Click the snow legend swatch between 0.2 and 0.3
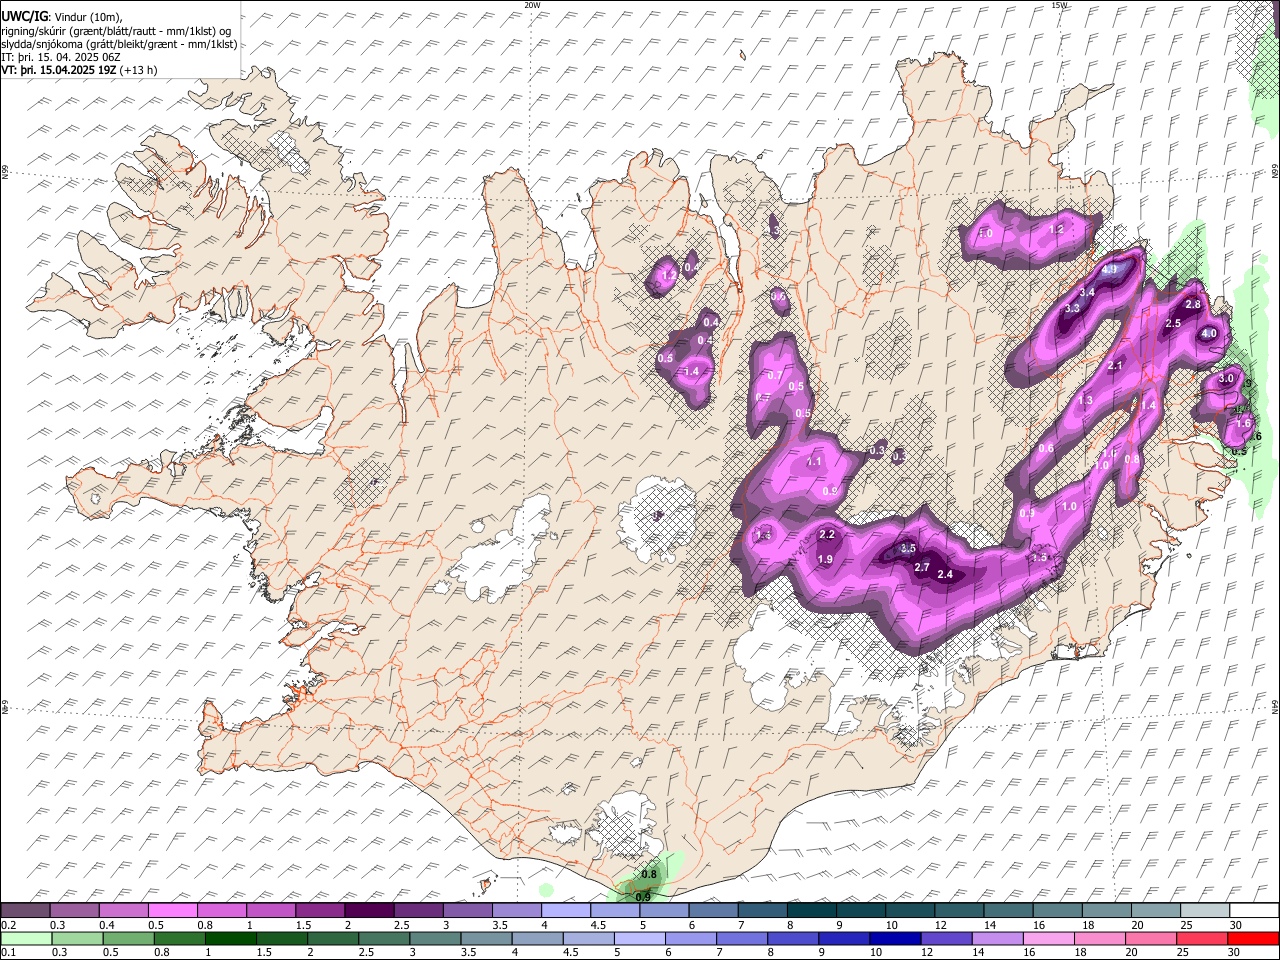Image resolution: width=1280 pixels, height=960 pixels. [24, 910]
